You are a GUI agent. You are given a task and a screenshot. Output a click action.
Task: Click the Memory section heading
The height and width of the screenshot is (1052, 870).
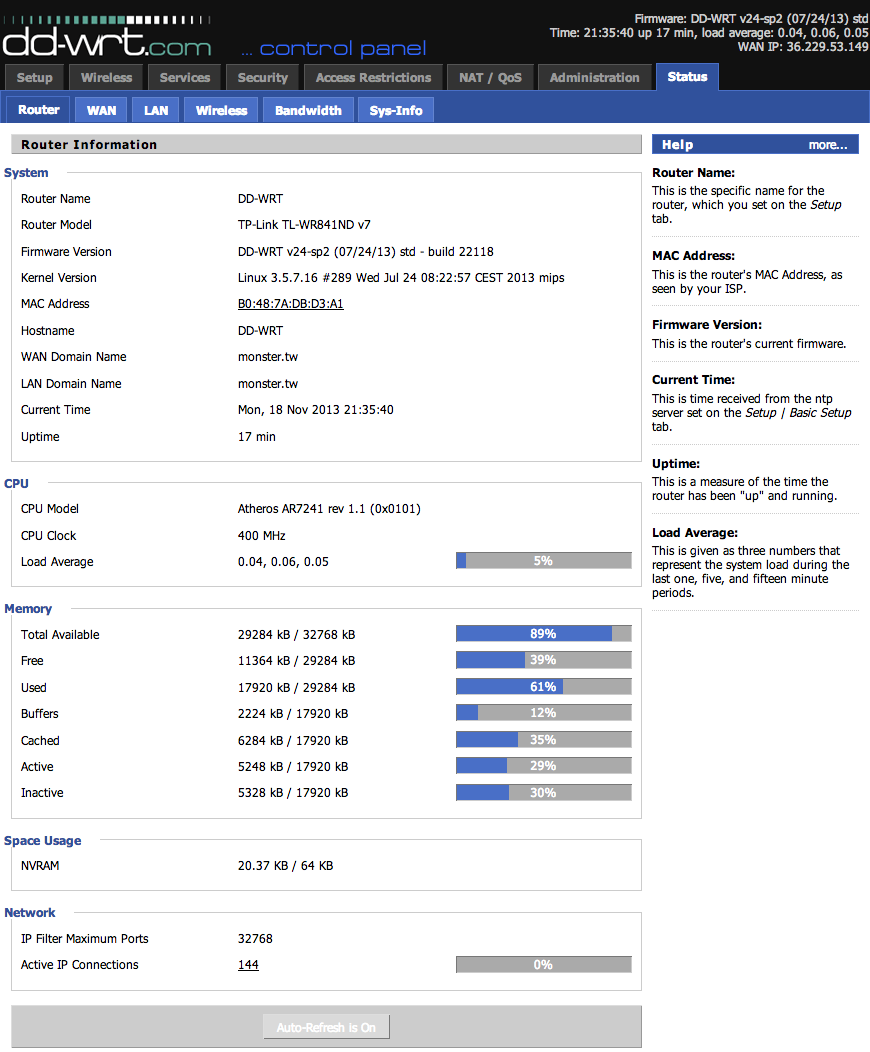point(28,609)
